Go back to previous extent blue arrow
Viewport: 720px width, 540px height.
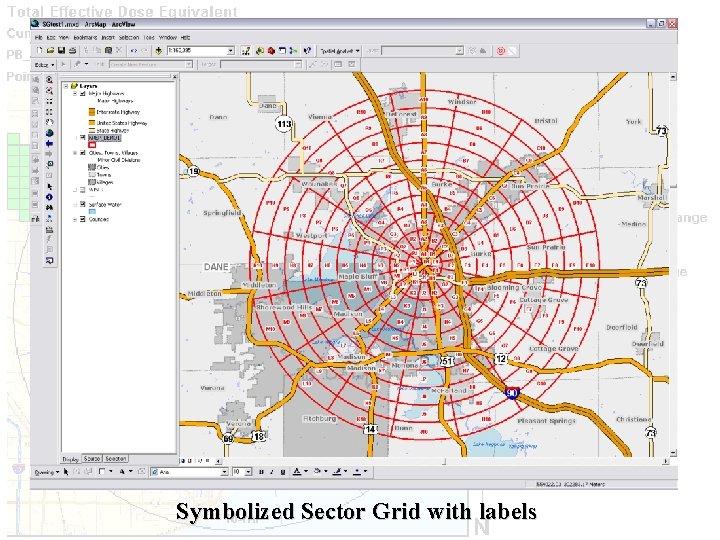tap(49, 144)
